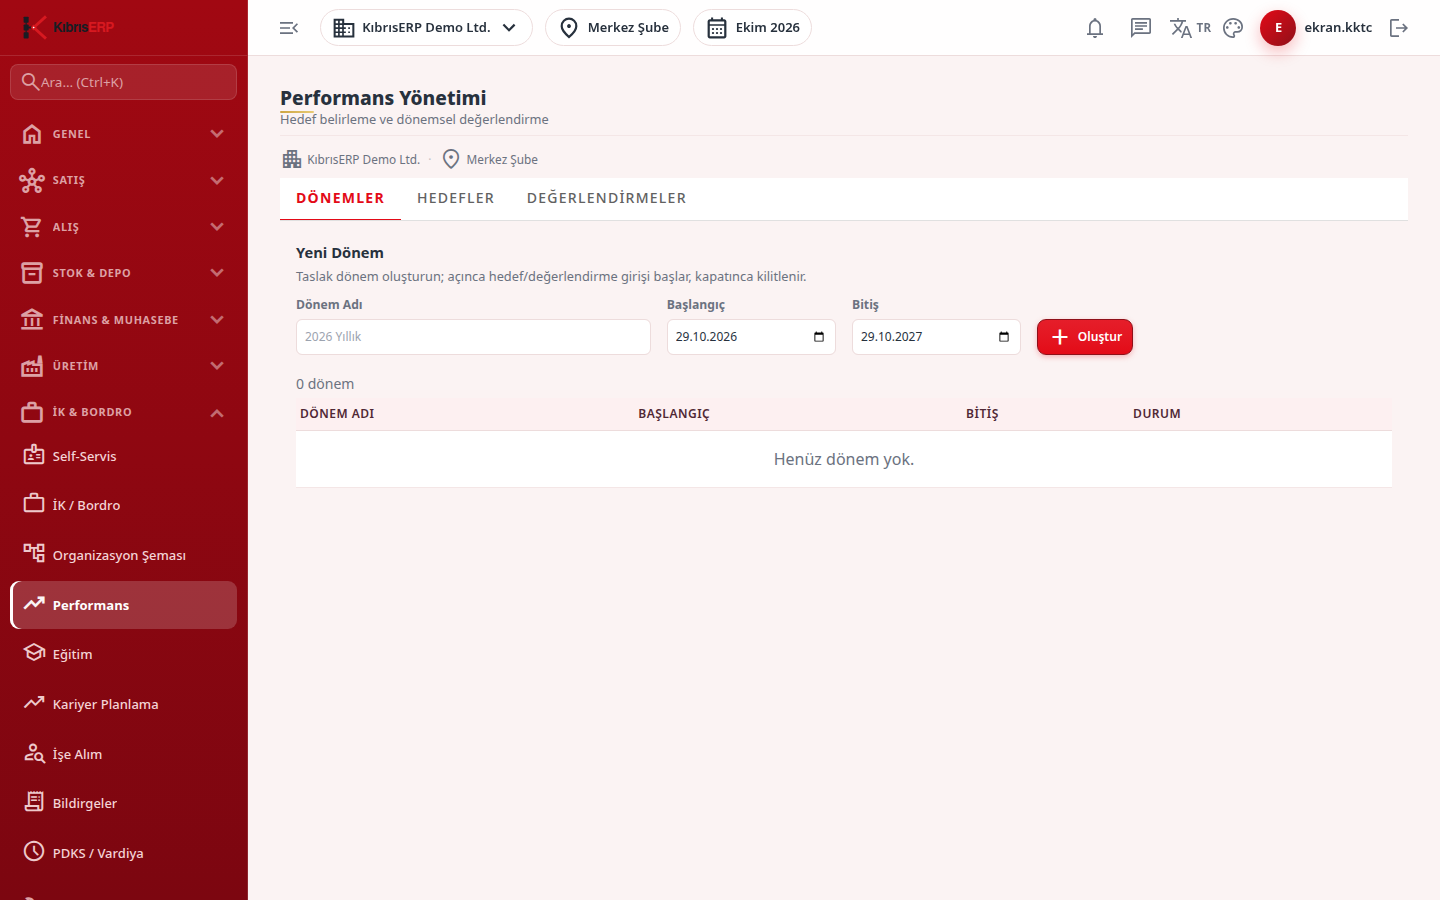Open the messages chat icon

tap(1141, 28)
